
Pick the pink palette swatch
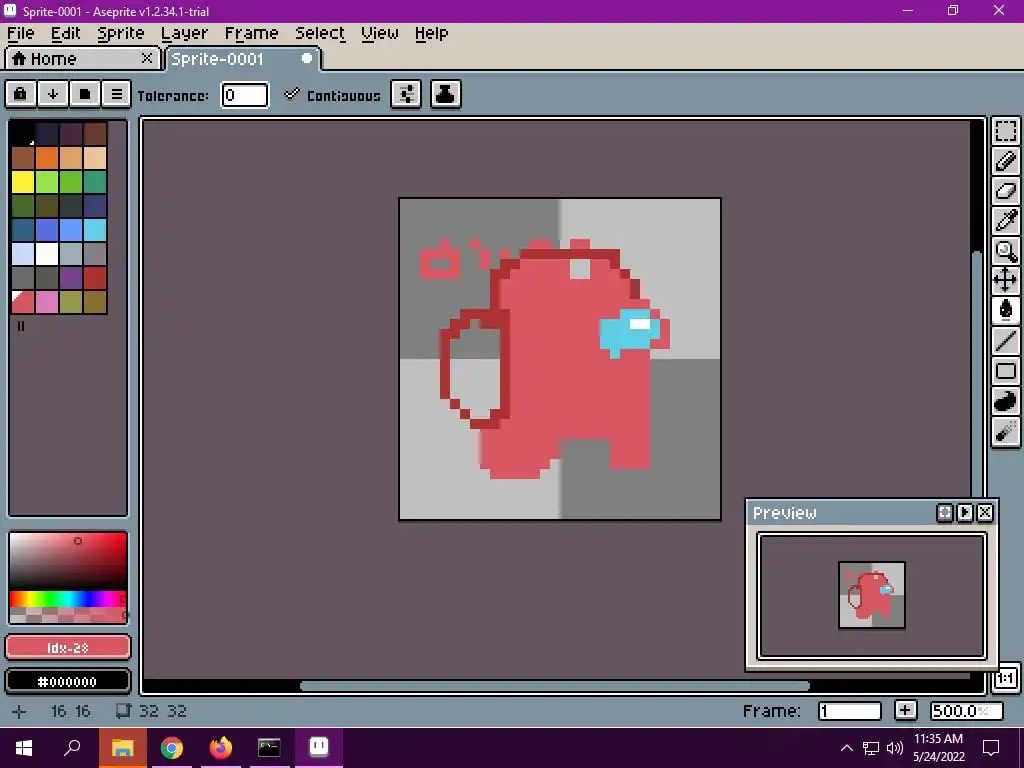tap(47, 302)
